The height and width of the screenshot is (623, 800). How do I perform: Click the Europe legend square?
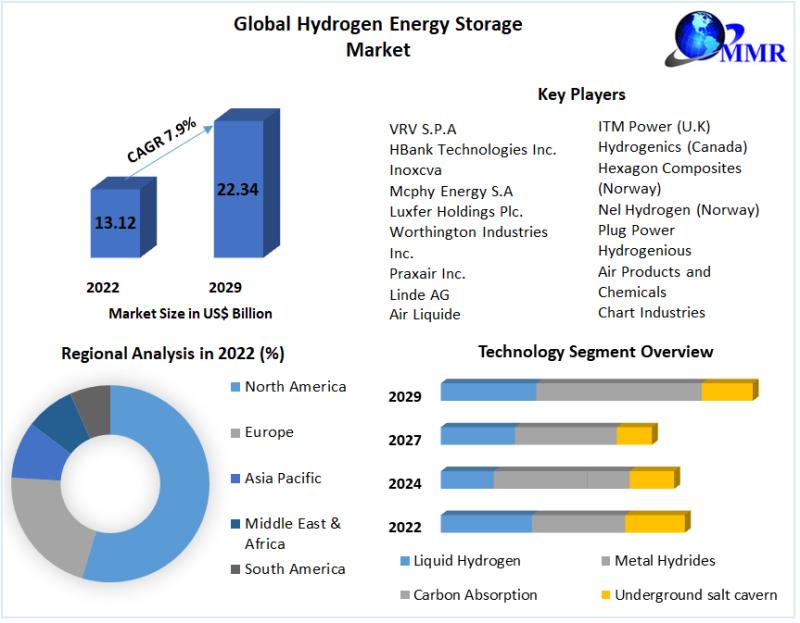point(235,433)
